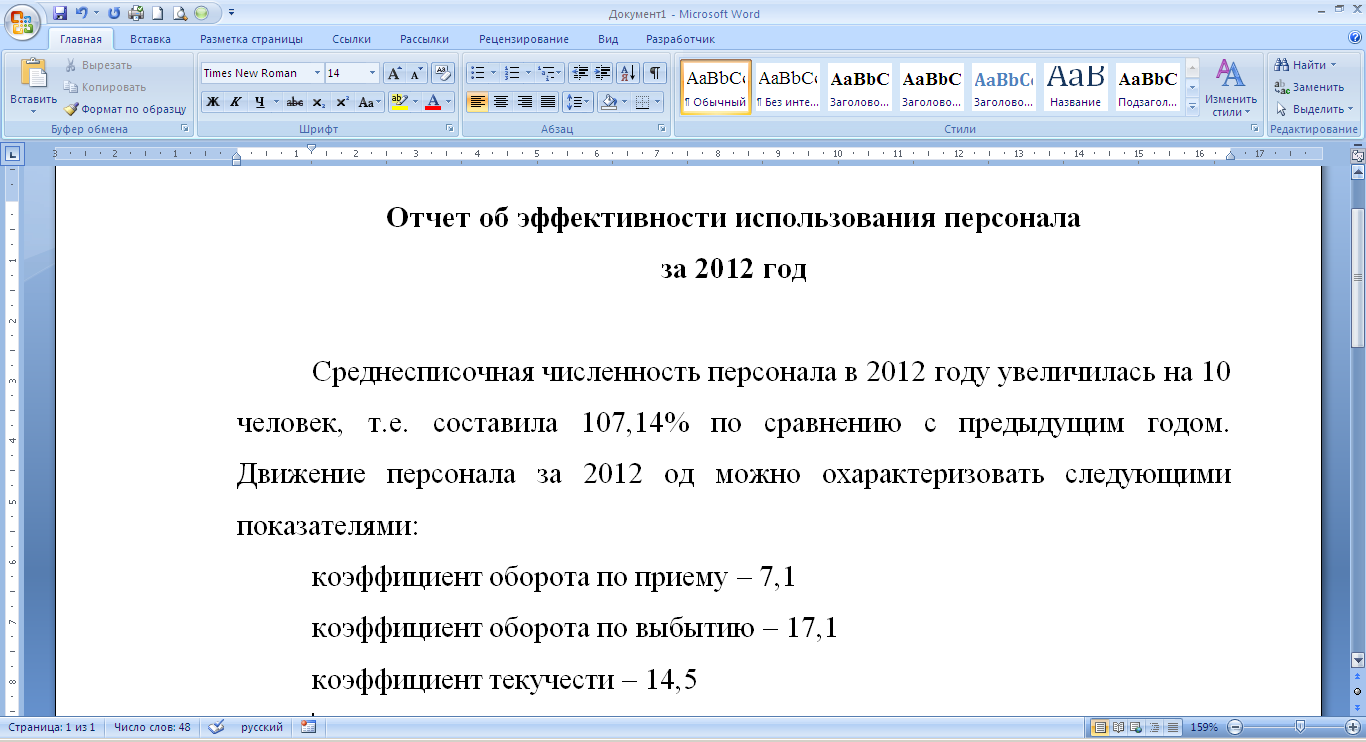
Task: Expand the styles gallery More arrow
Action: 1192,106
